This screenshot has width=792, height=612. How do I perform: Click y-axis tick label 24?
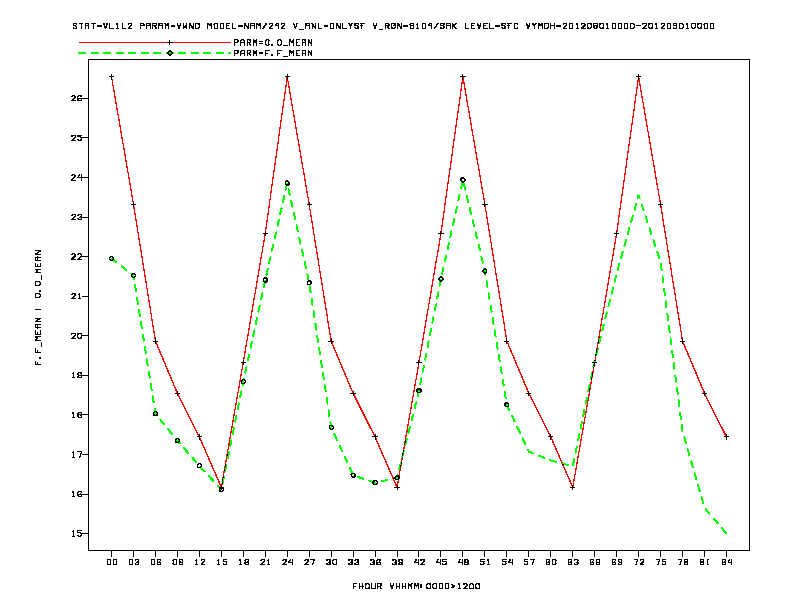[x=77, y=178]
